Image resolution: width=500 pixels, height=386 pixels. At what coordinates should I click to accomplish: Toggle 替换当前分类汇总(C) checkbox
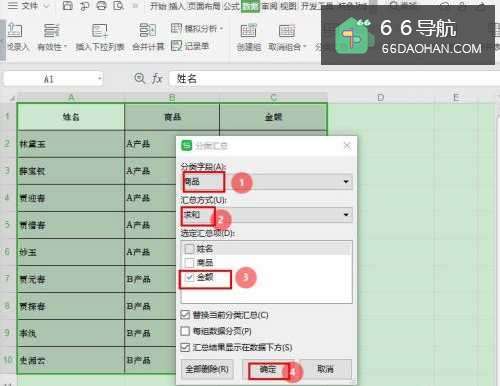(x=185, y=315)
